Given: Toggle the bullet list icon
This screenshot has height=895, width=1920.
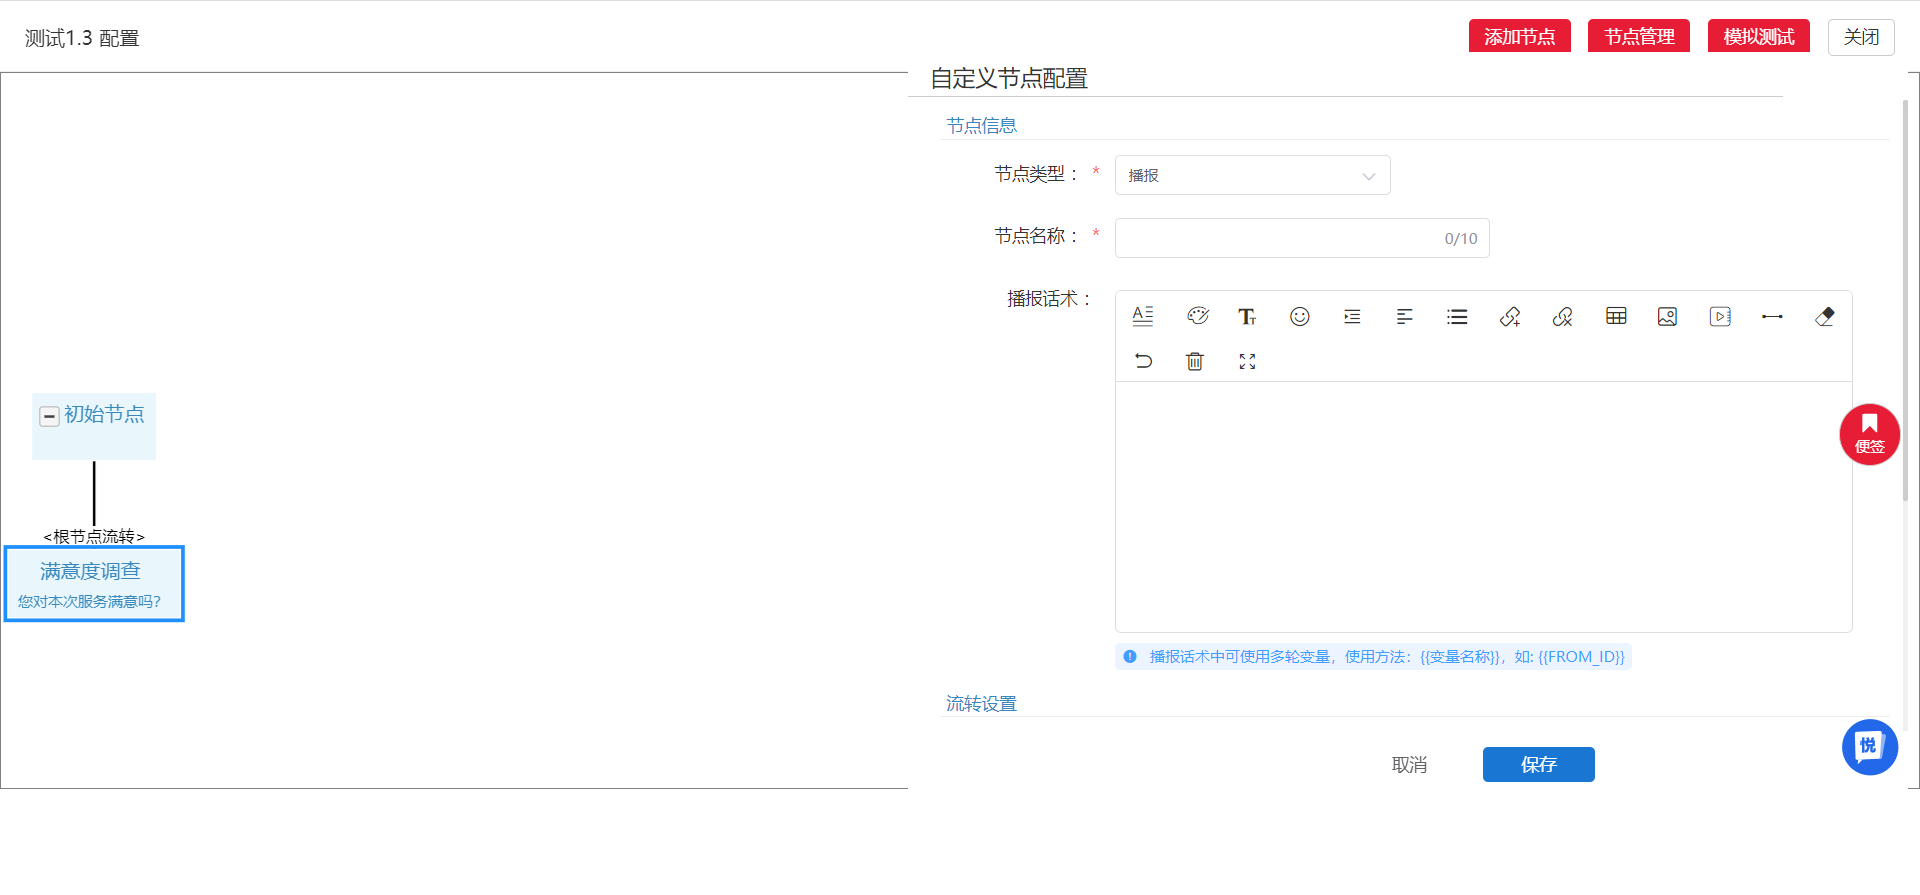Looking at the screenshot, I should [1457, 316].
